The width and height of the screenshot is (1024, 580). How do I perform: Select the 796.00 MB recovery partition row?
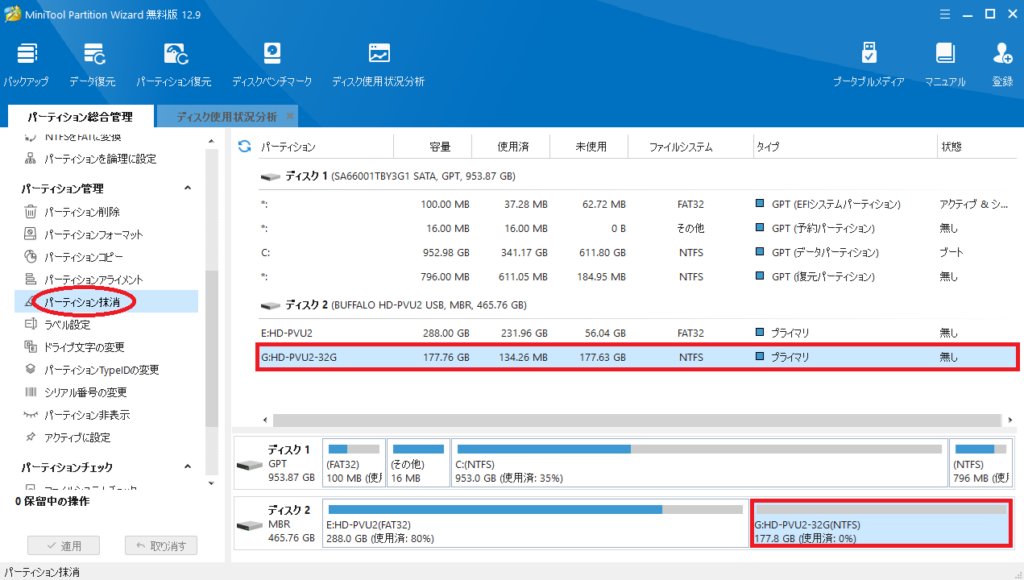click(637, 277)
